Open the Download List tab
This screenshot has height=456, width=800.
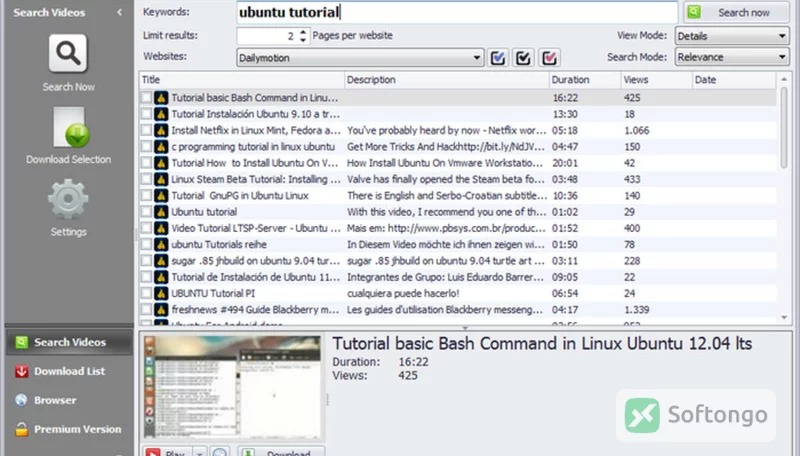(x=69, y=371)
